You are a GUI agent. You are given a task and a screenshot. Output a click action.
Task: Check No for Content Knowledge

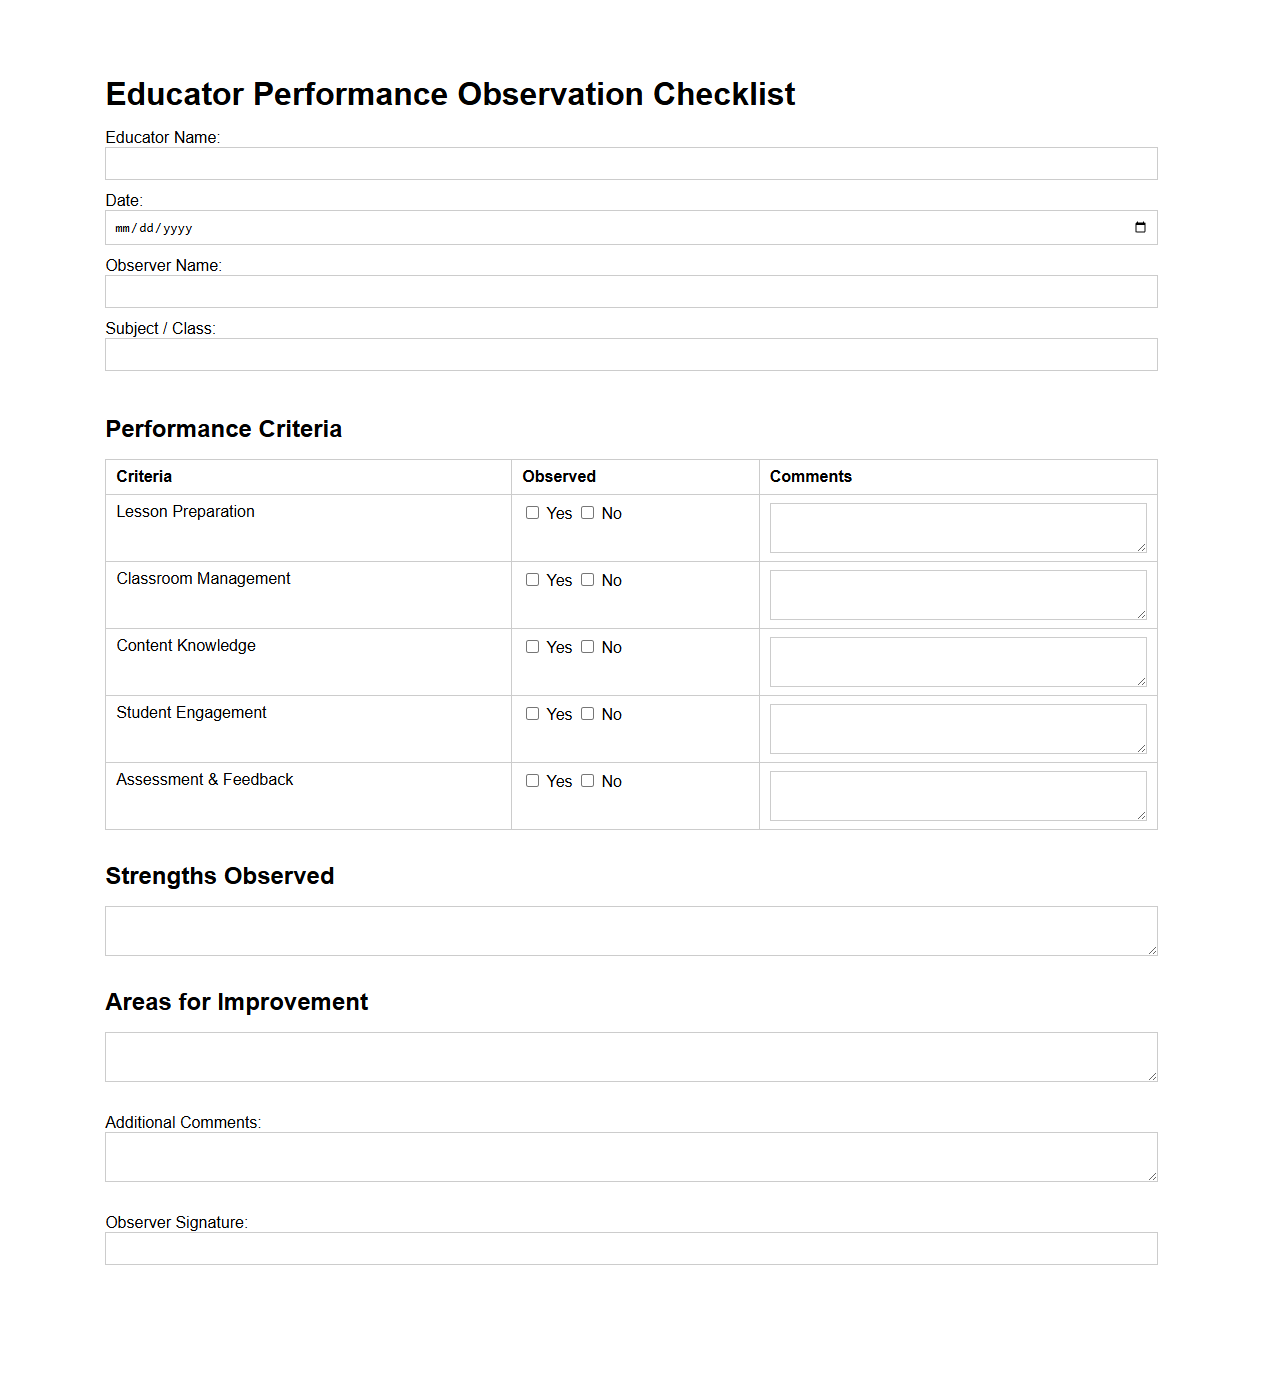[587, 646]
